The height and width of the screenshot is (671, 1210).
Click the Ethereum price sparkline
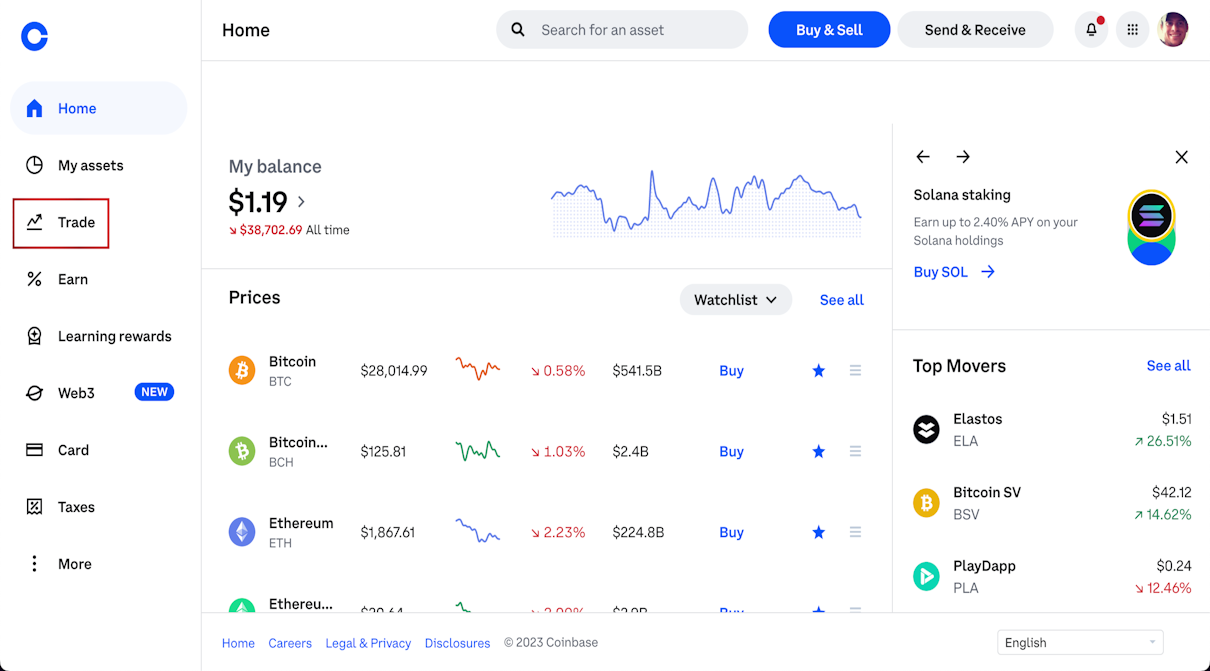pyautogui.click(x=478, y=530)
